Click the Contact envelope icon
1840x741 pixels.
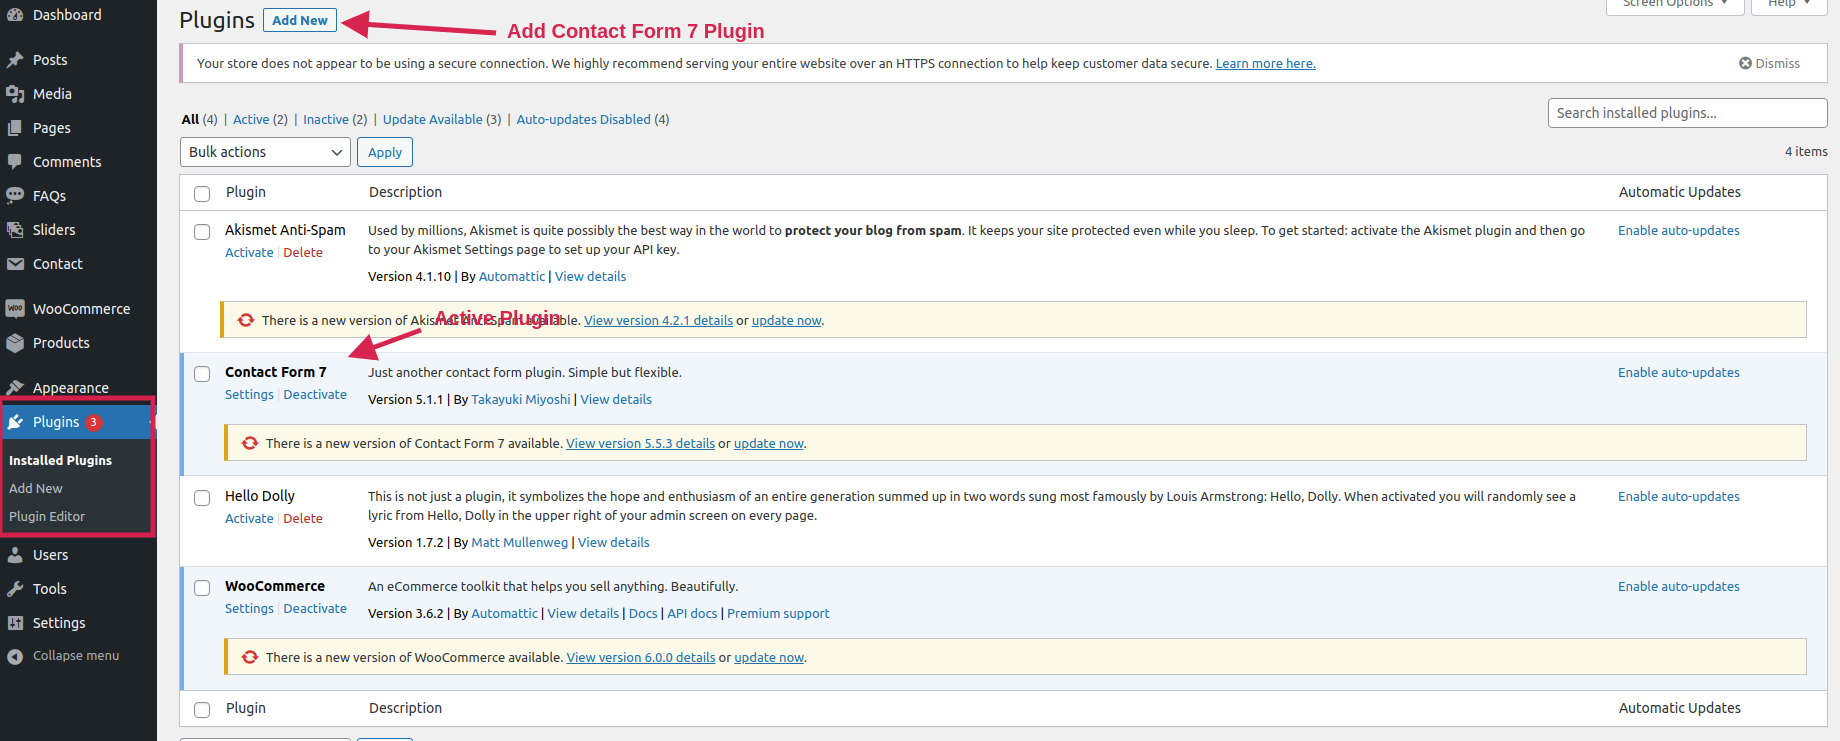(15, 264)
